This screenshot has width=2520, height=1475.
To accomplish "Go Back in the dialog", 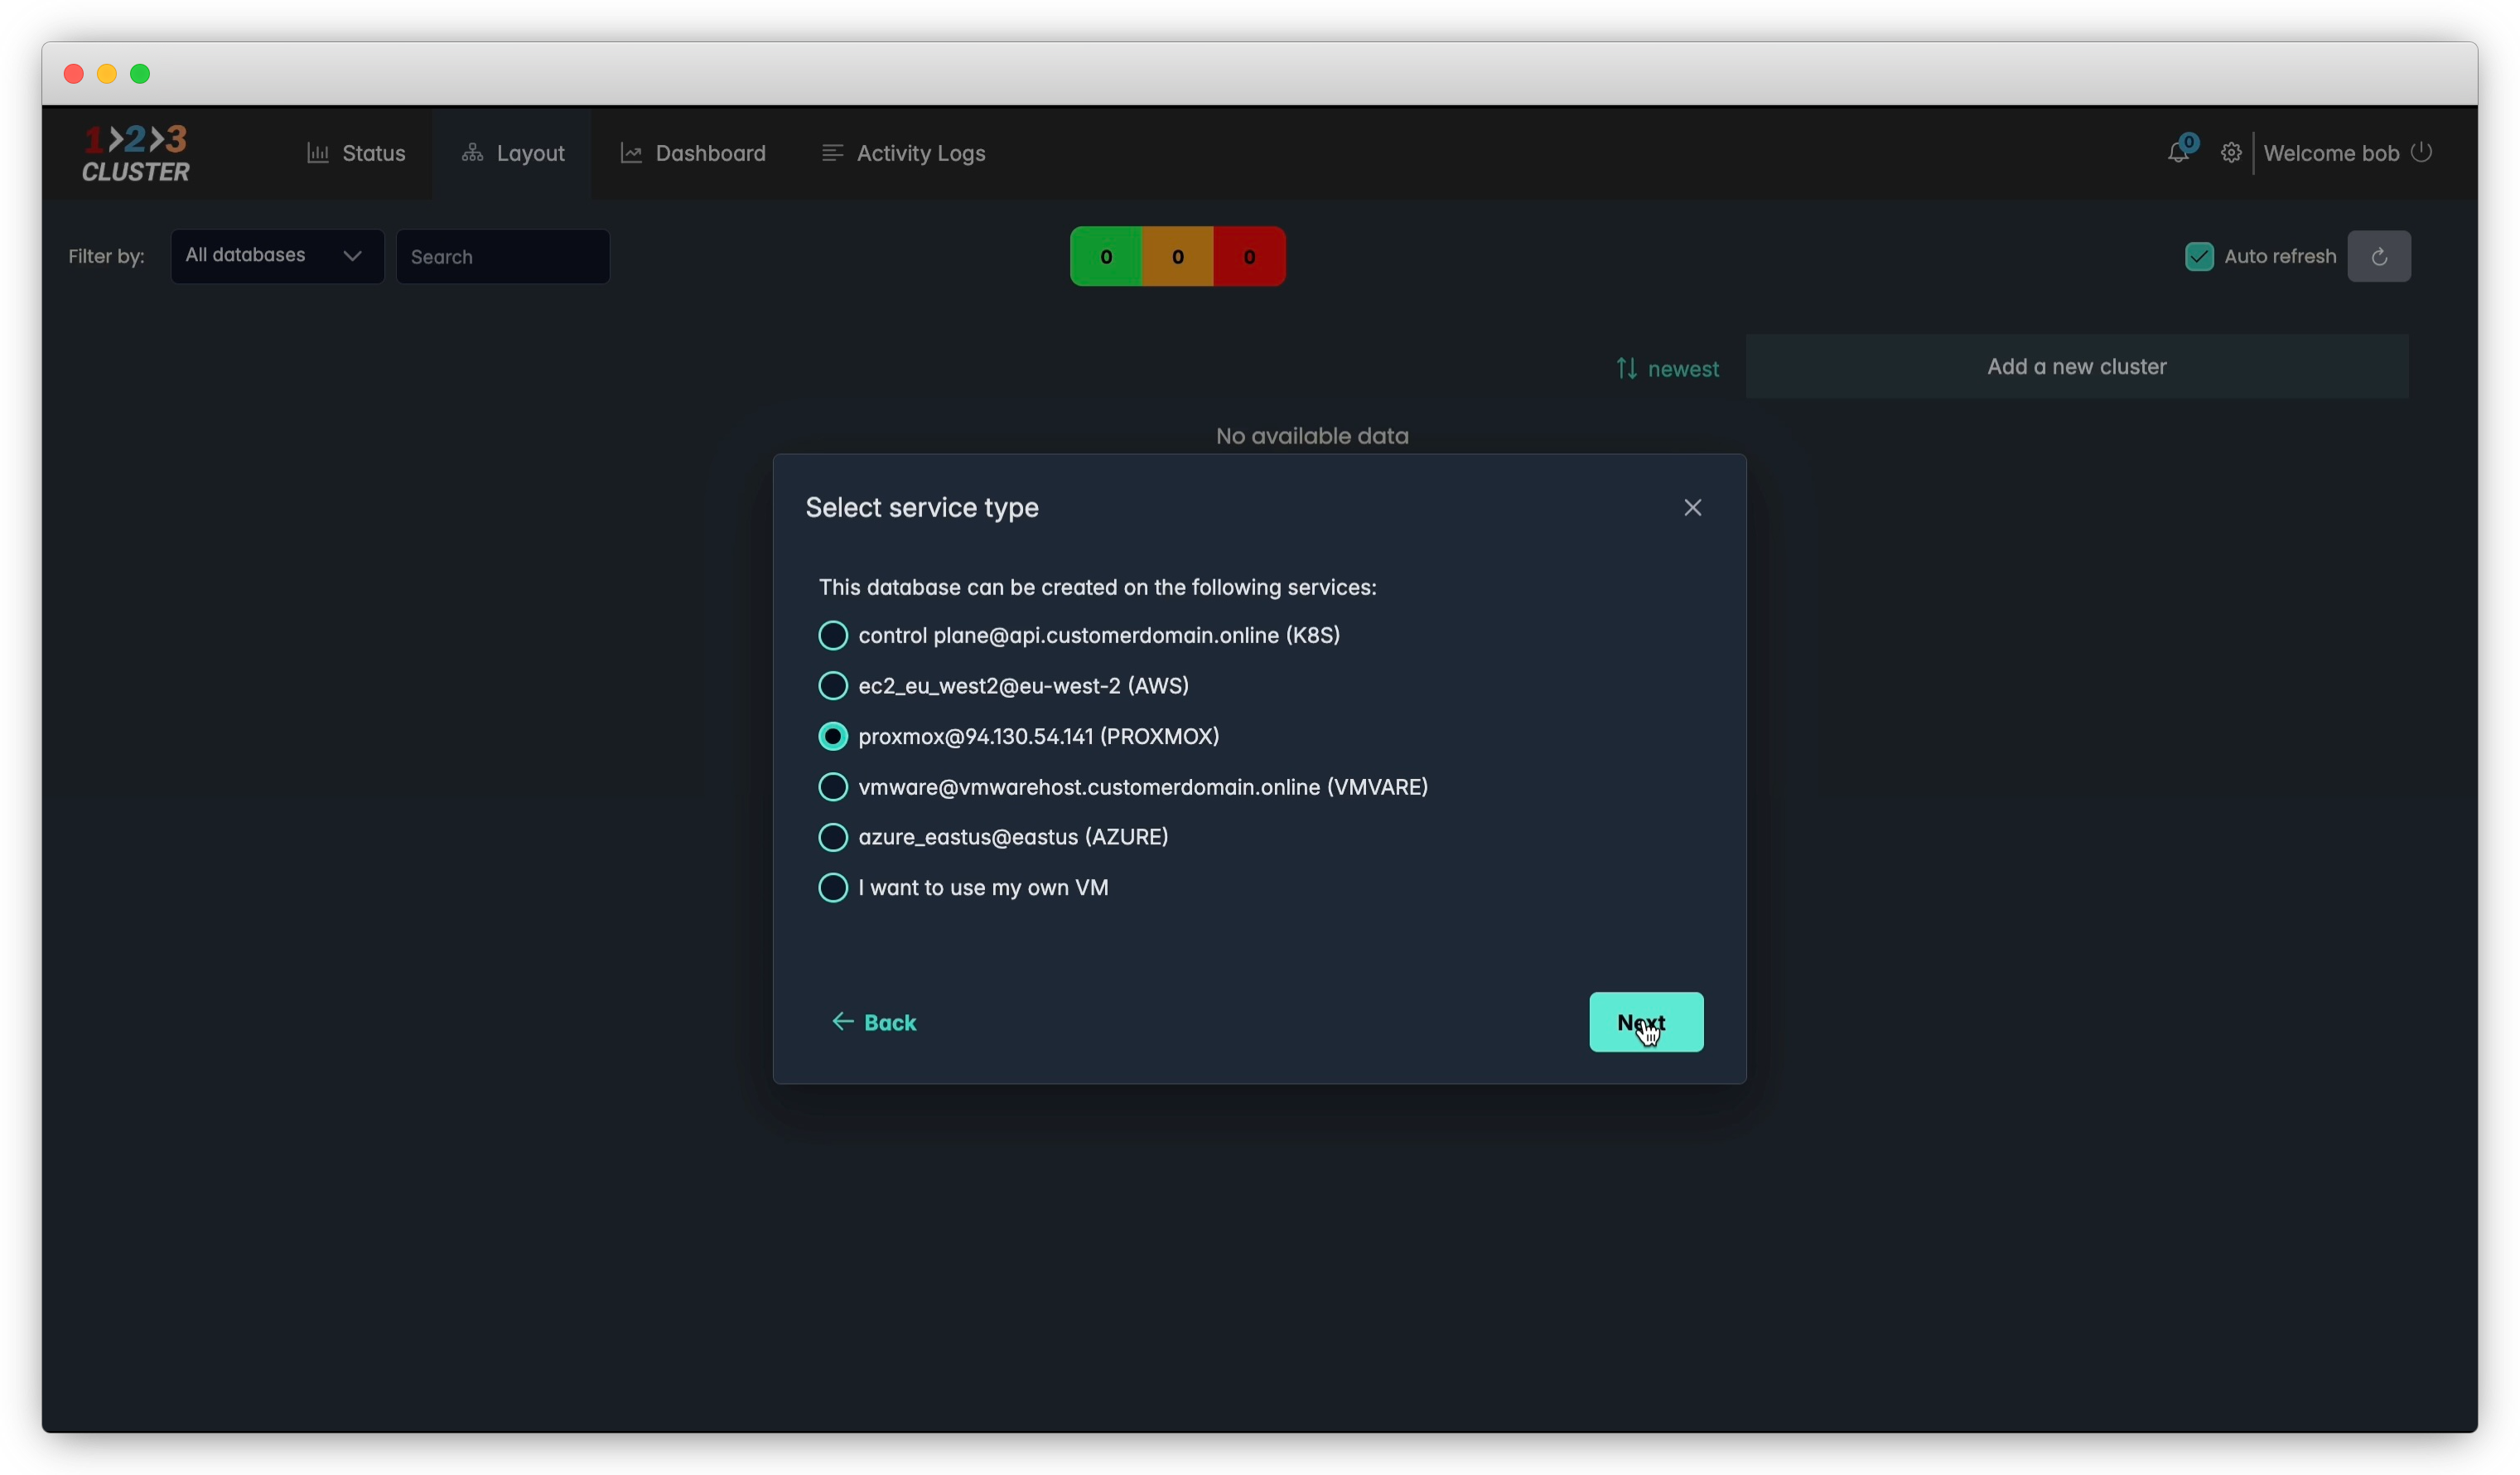I will click(874, 1022).
